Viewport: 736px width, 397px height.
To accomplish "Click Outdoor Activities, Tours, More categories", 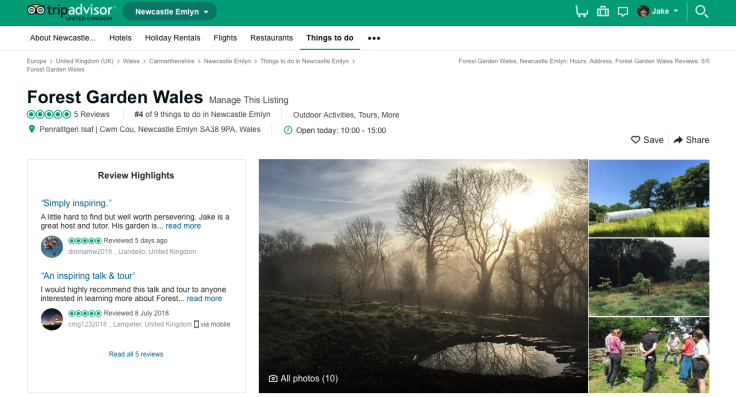I will [346, 115].
